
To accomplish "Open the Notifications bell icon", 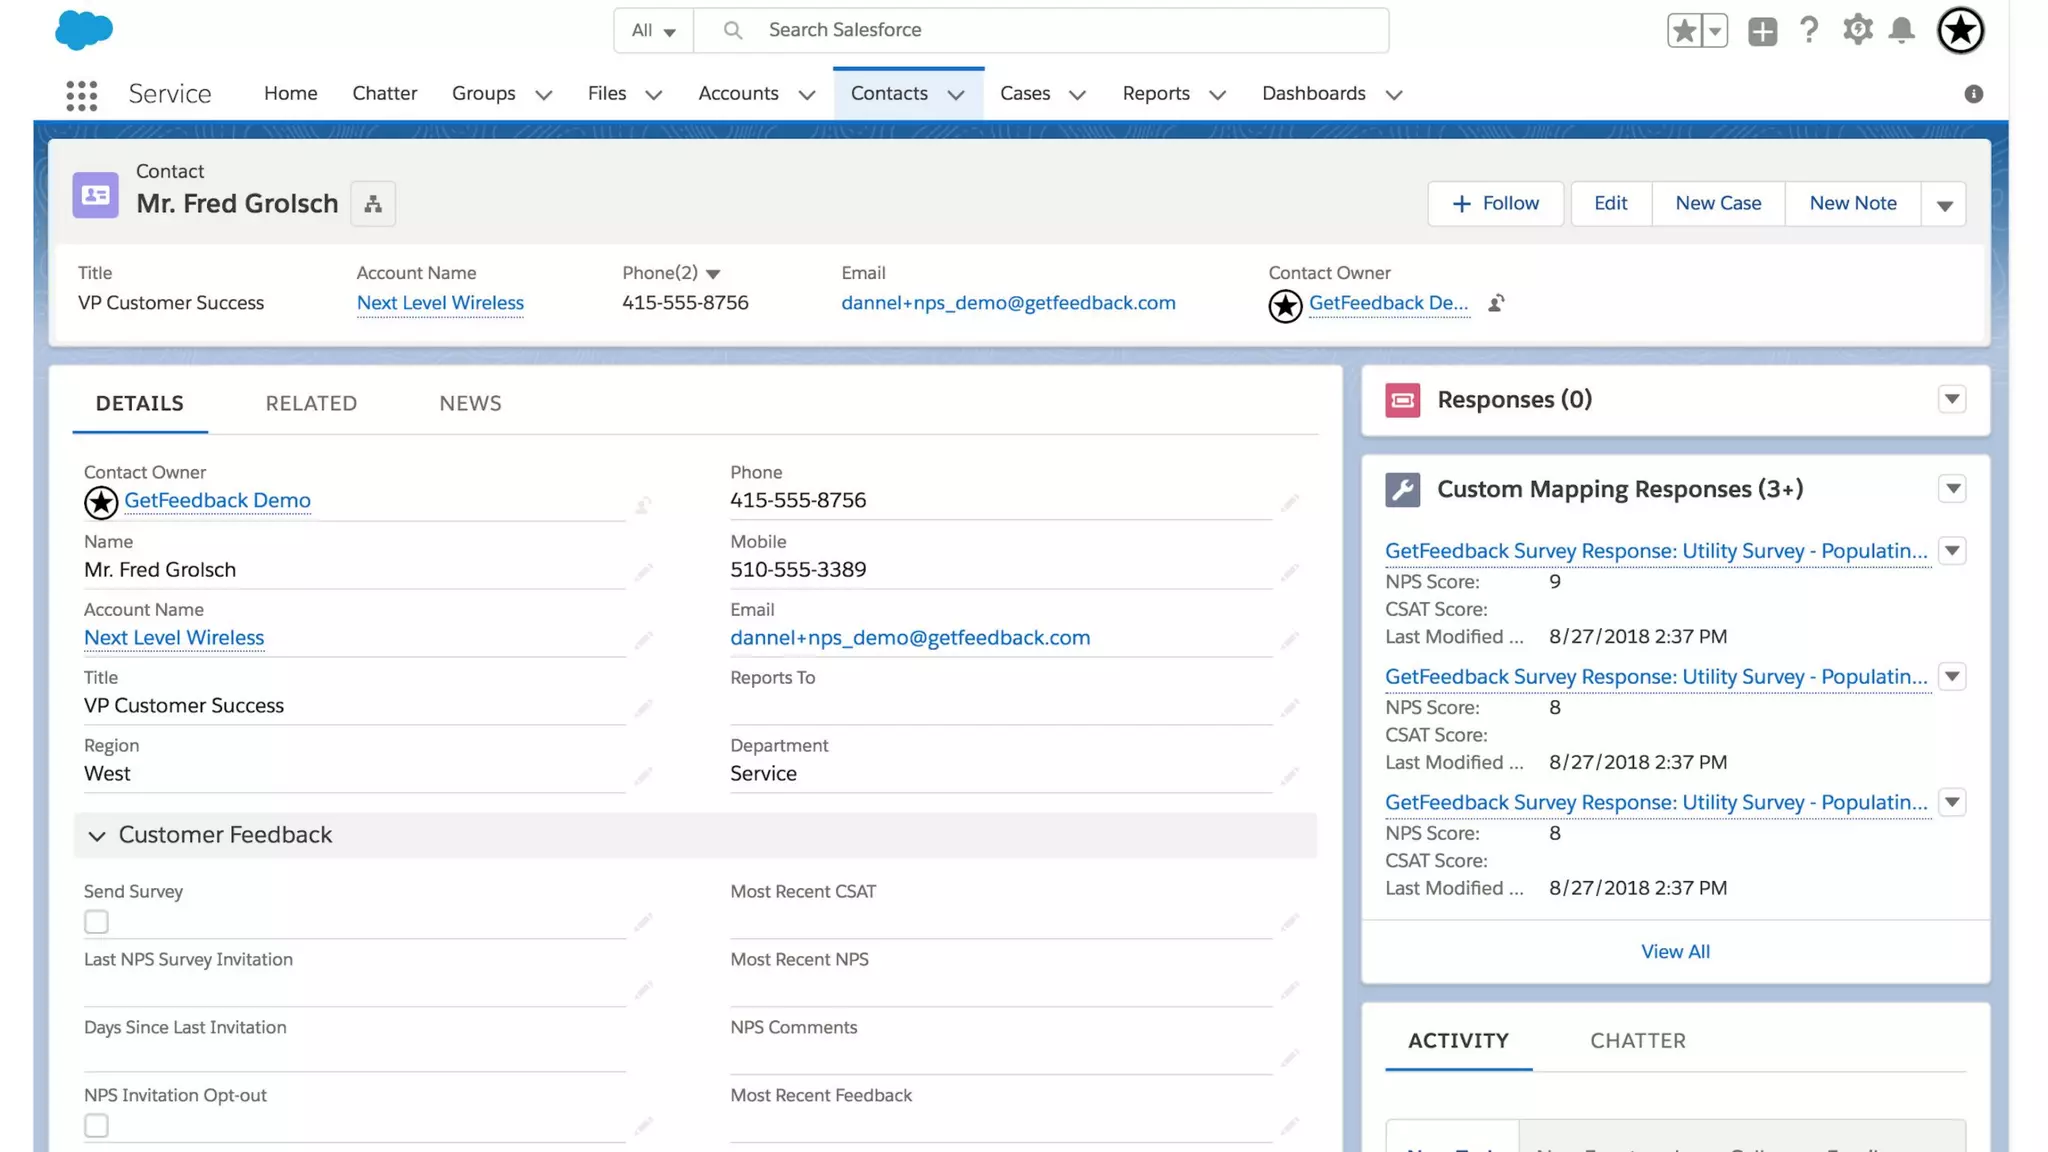I will 1902,30.
